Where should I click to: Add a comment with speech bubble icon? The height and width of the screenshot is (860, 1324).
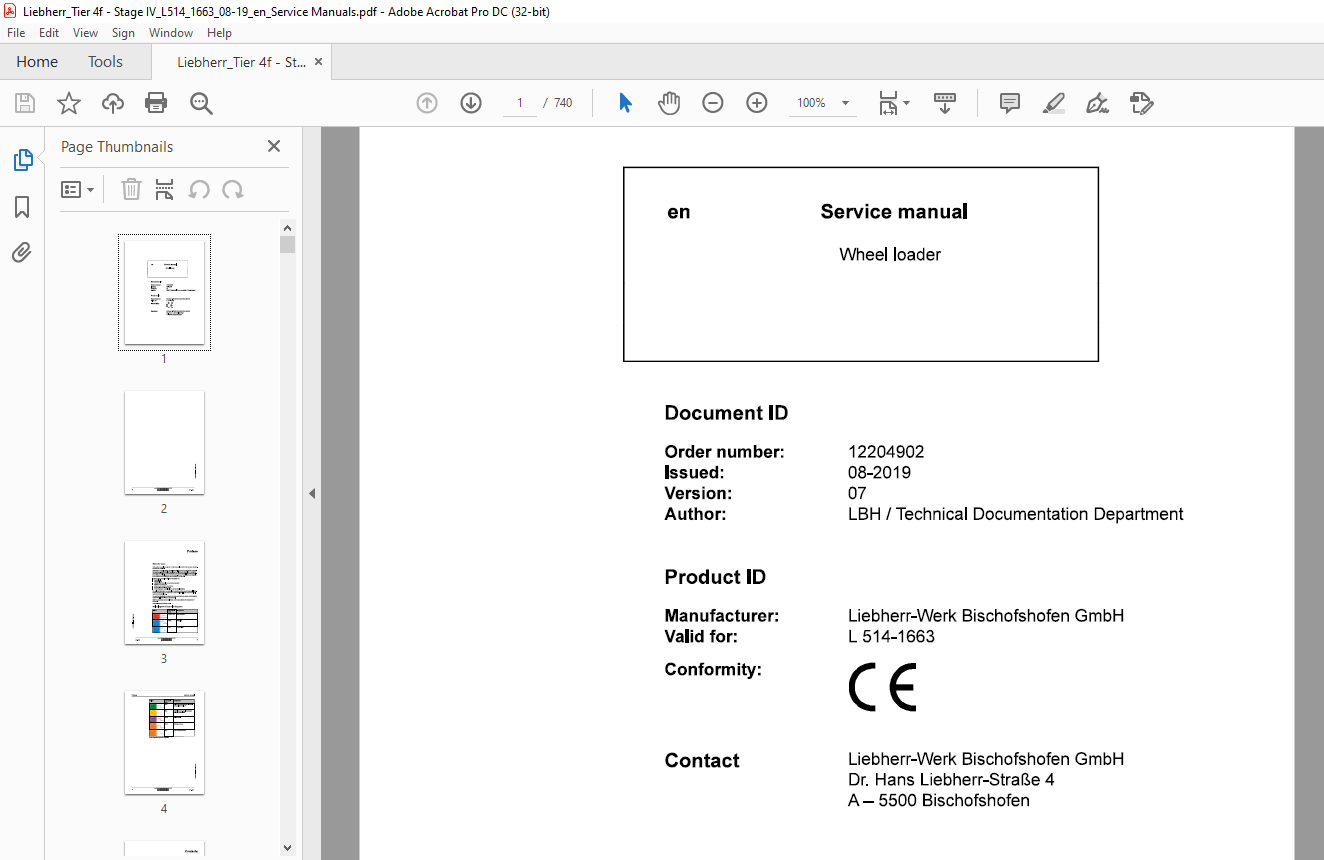[x=1010, y=103]
